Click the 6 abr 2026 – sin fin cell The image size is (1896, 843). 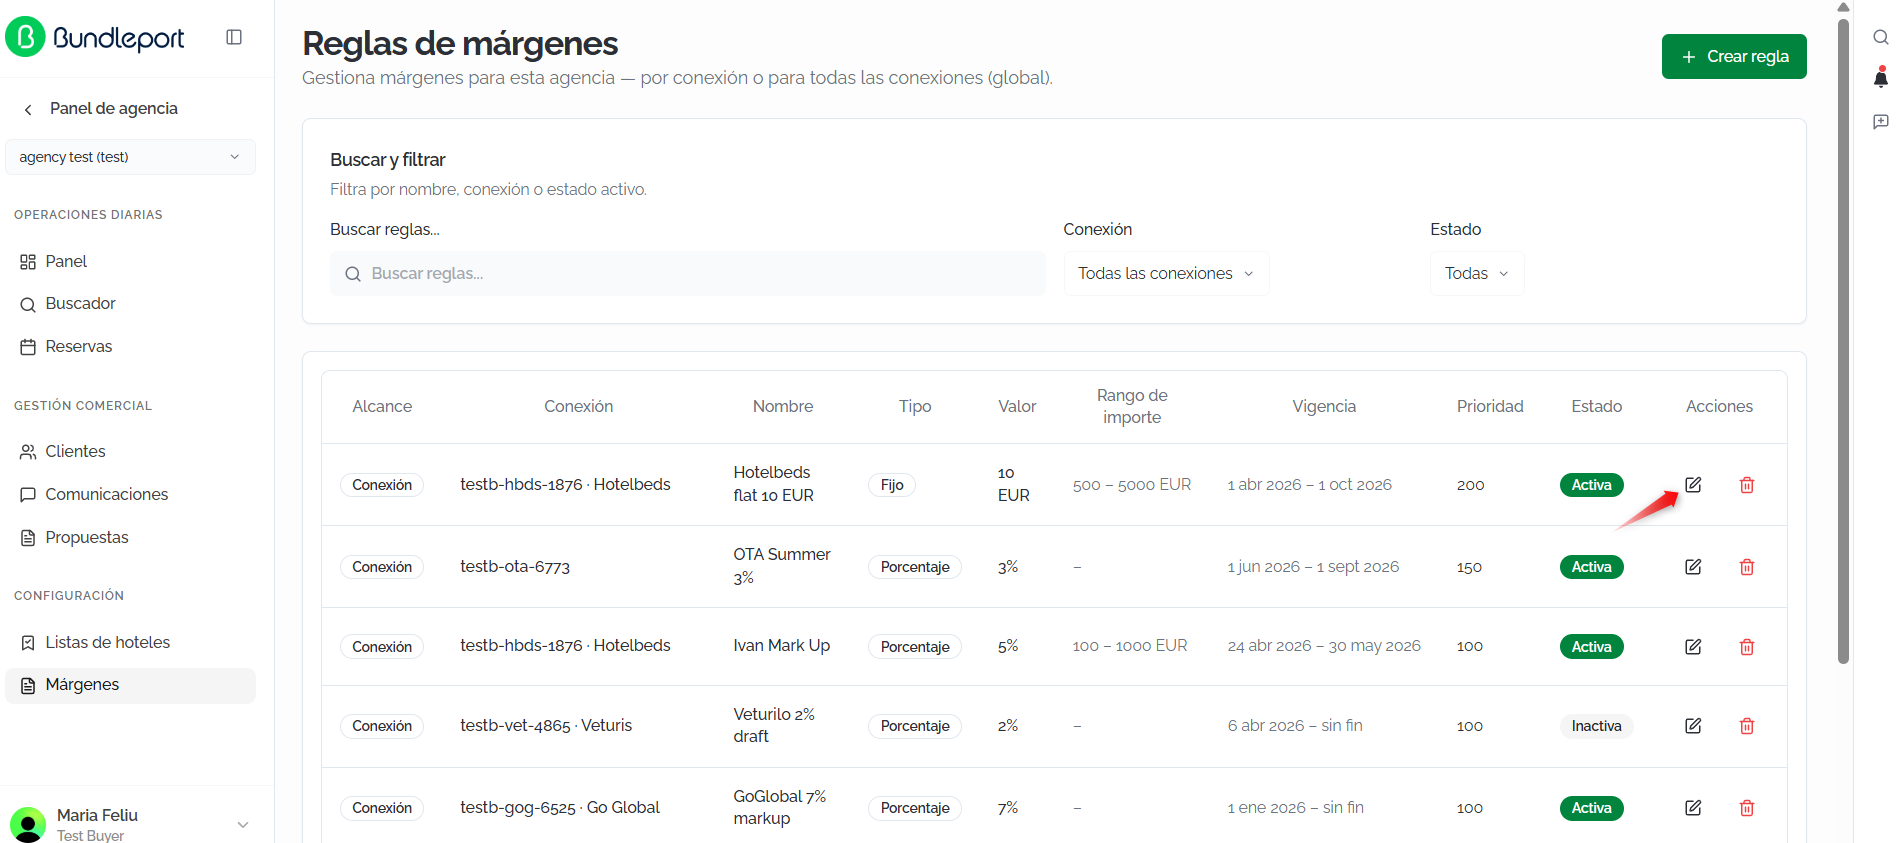[1295, 726]
